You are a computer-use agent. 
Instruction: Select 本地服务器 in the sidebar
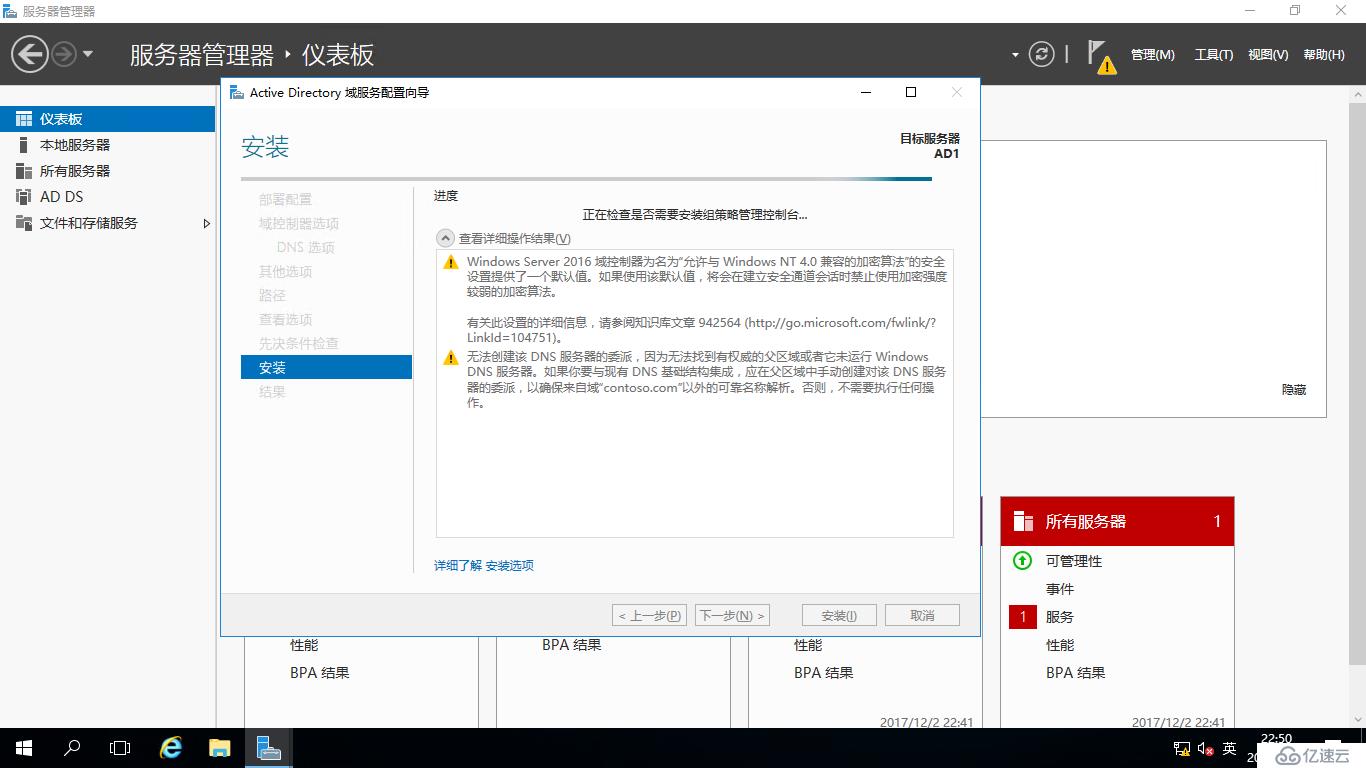107,145
